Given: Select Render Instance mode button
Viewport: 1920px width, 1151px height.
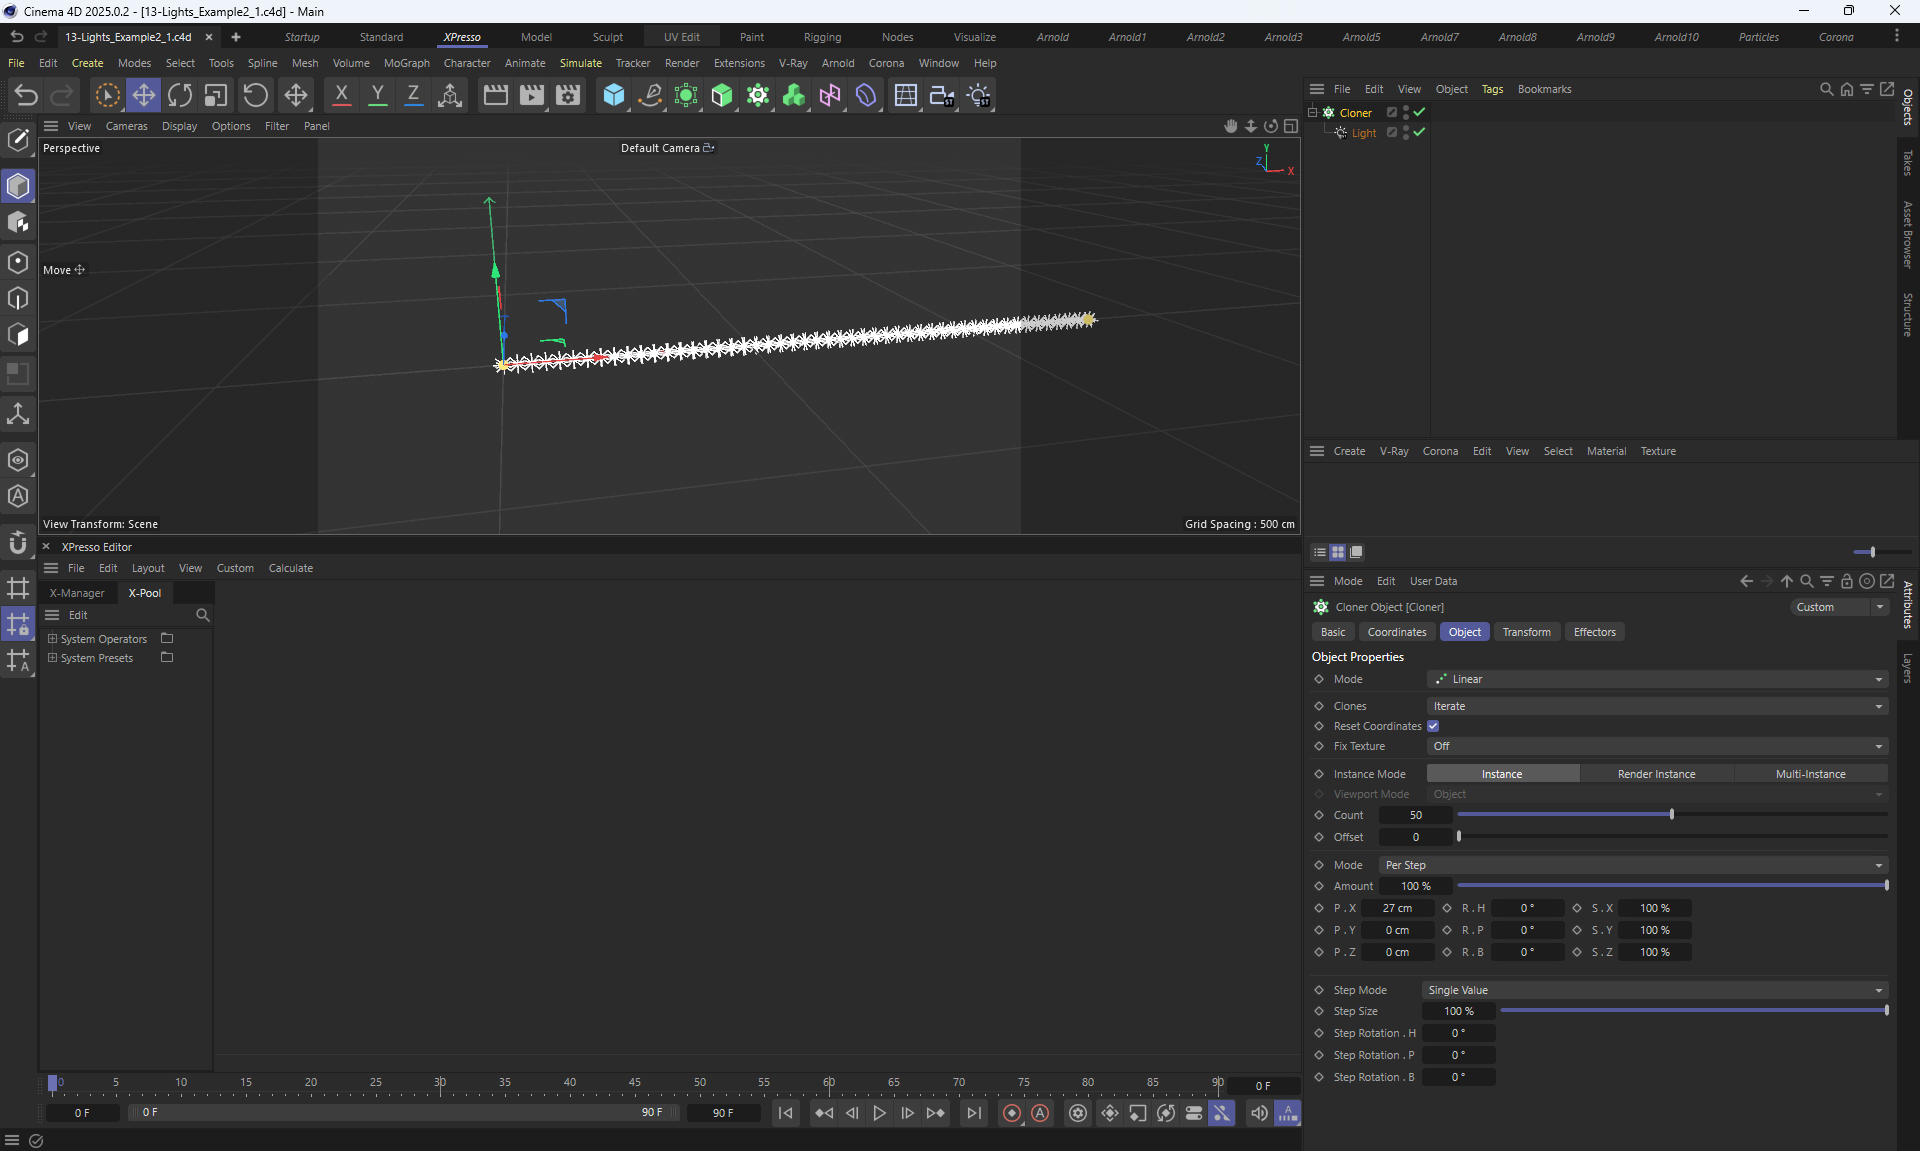Looking at the screenshot, I should point(1656,774).
